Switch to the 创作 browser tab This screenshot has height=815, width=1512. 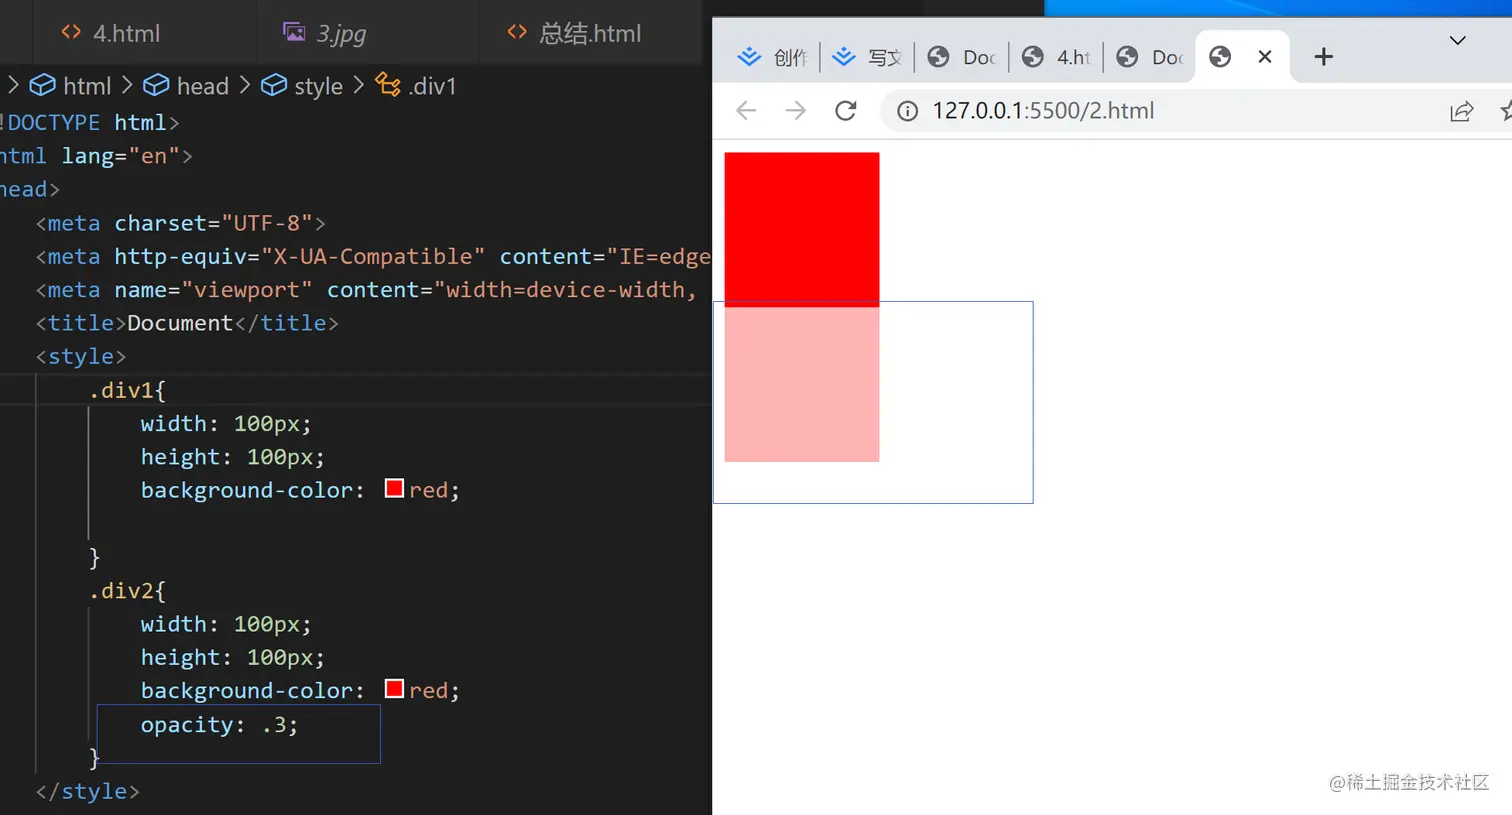click(x=772, y=57)
